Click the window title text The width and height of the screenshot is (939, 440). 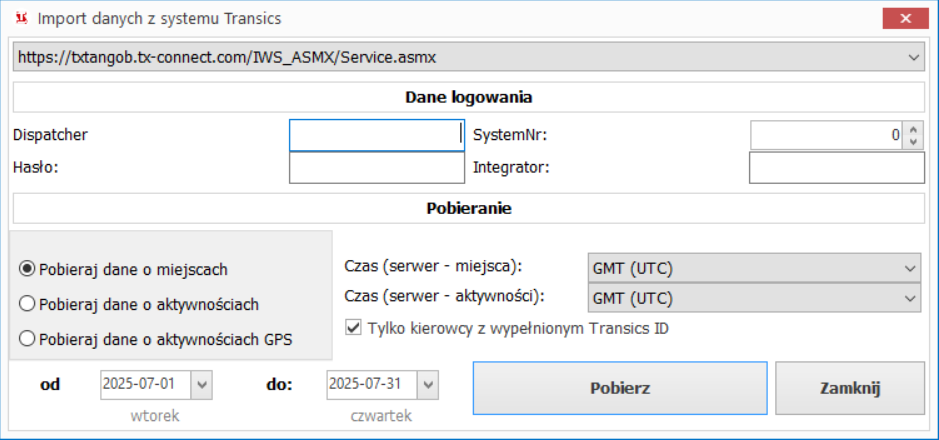[159, 19]
